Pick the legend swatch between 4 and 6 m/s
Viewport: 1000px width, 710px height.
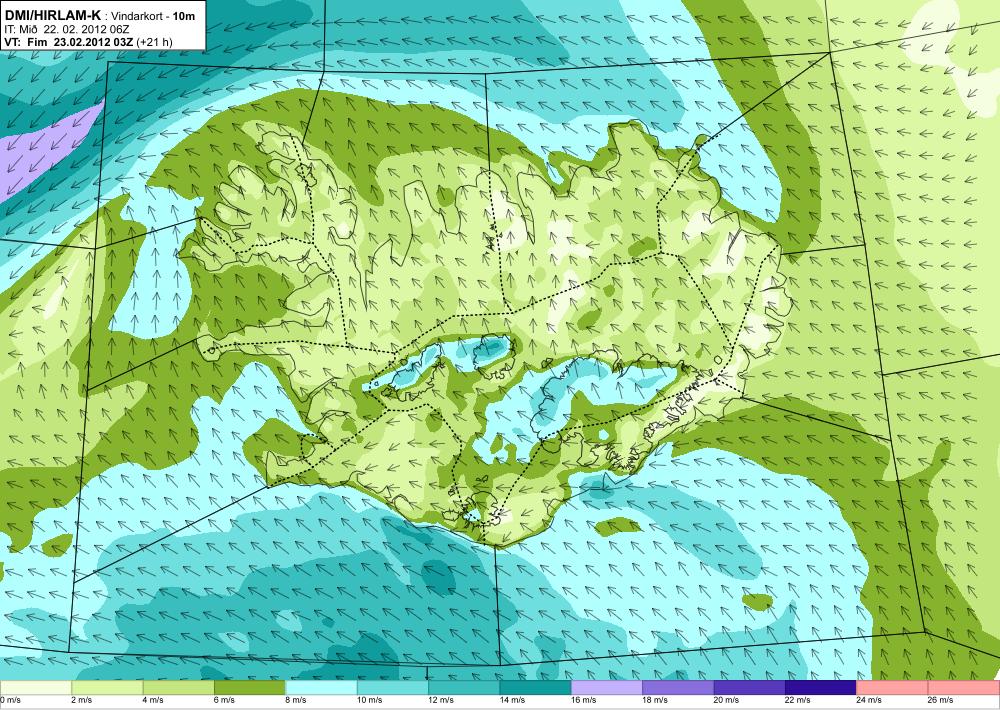click(x=179, y=688)
